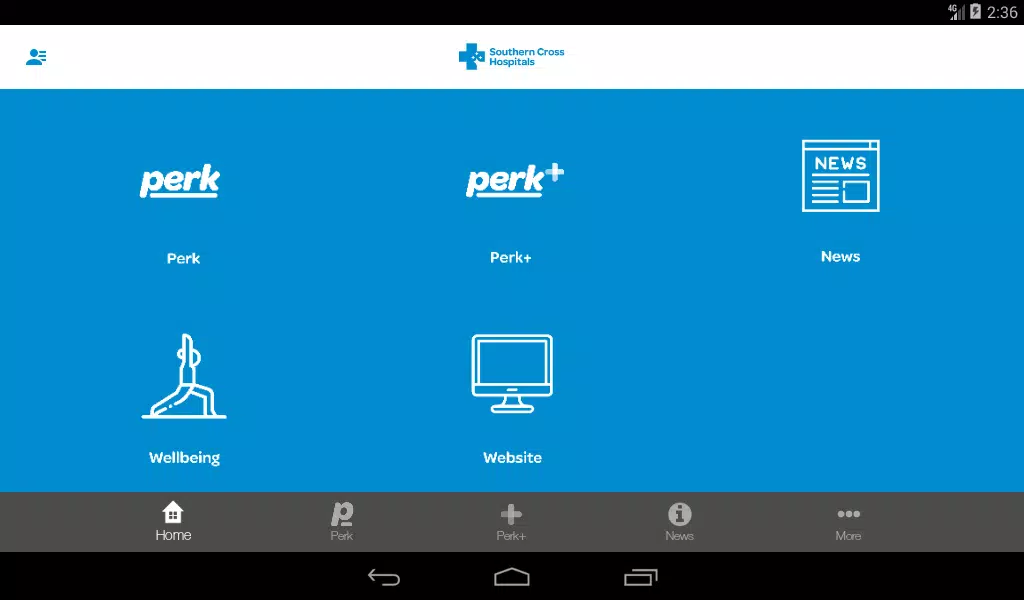Tap the clock showing 2:36
Image resolution: width=1024 pixels, height=600 pixels.
pos(1002,12)
